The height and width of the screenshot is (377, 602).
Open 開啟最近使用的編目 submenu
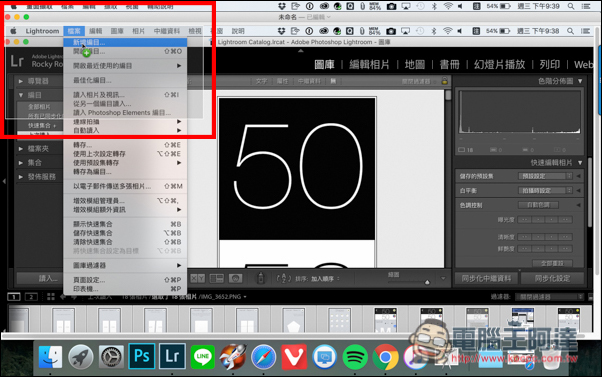pyautogui.click(x=125, y=66)
